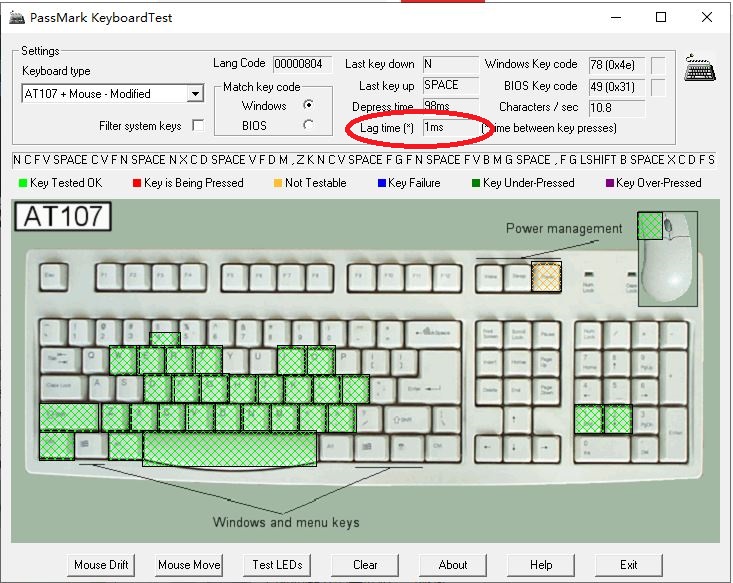Click the Test LEDs button
Image resolution: width=733 pixels, height=583 pixels.
pos(277,565)
